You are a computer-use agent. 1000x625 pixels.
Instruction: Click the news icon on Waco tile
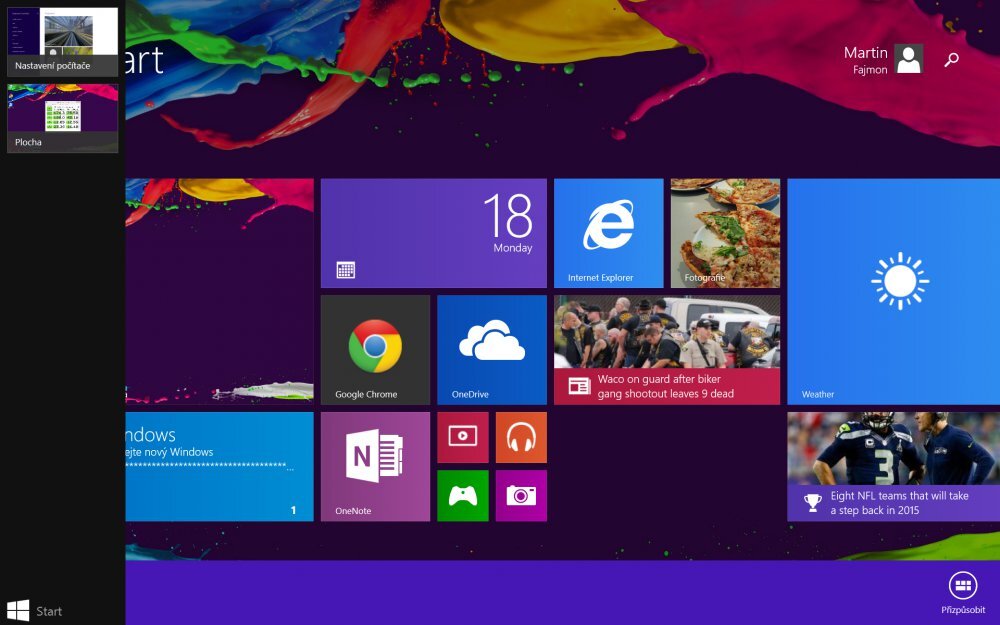[x=579, y=386]
